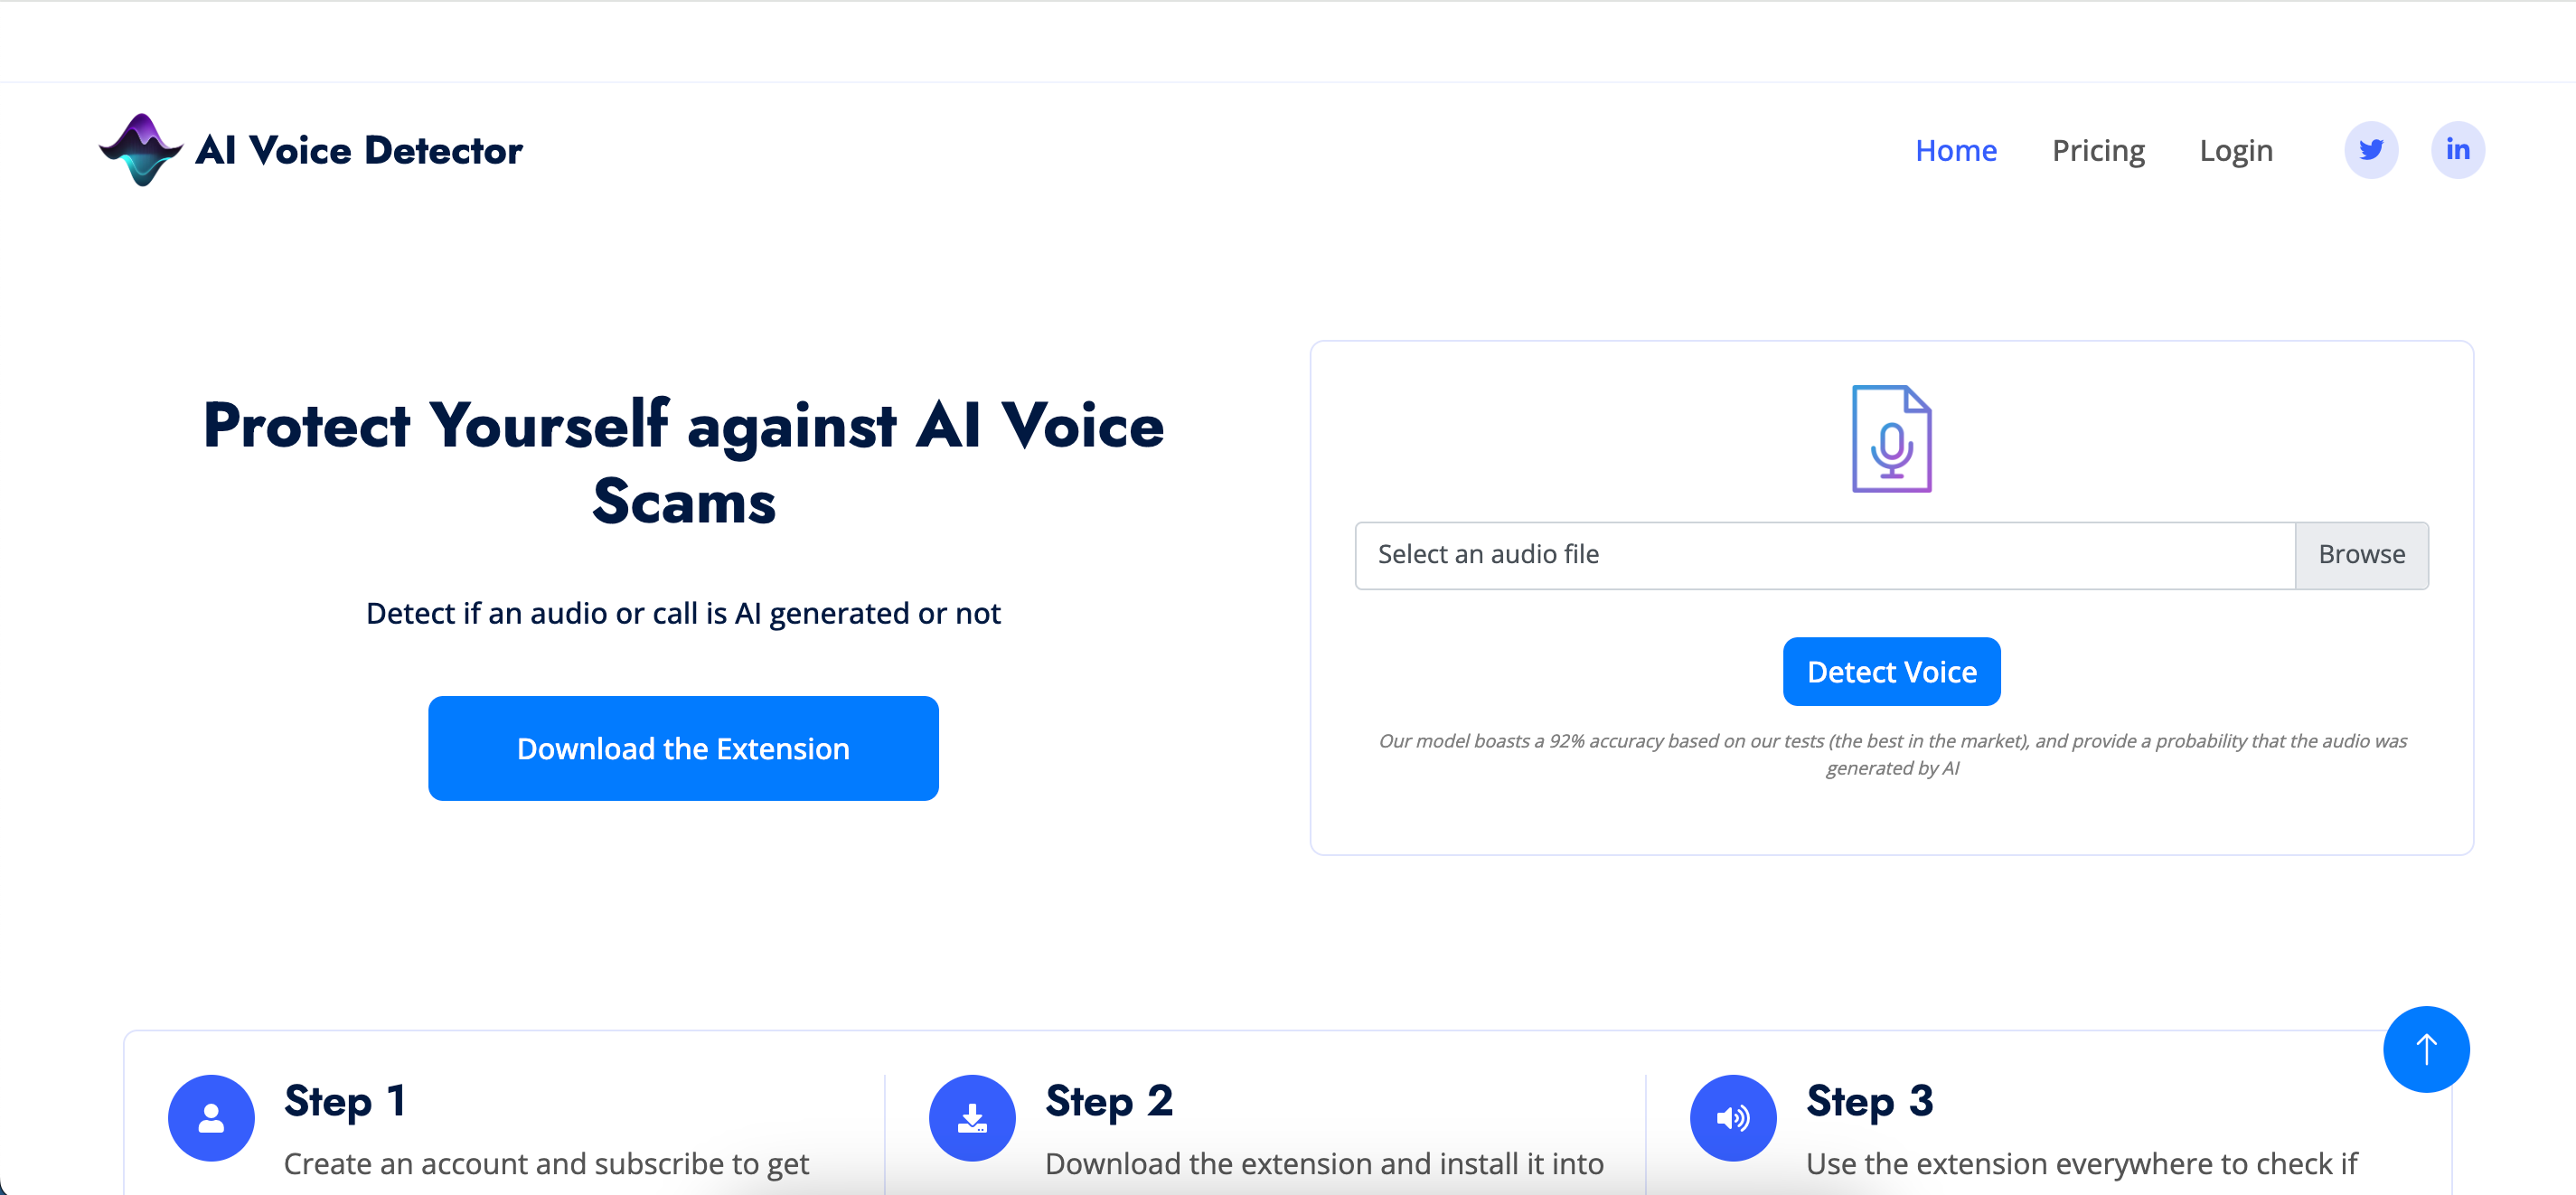Click the Step 2 download icon

click(x=968, y=1116)
